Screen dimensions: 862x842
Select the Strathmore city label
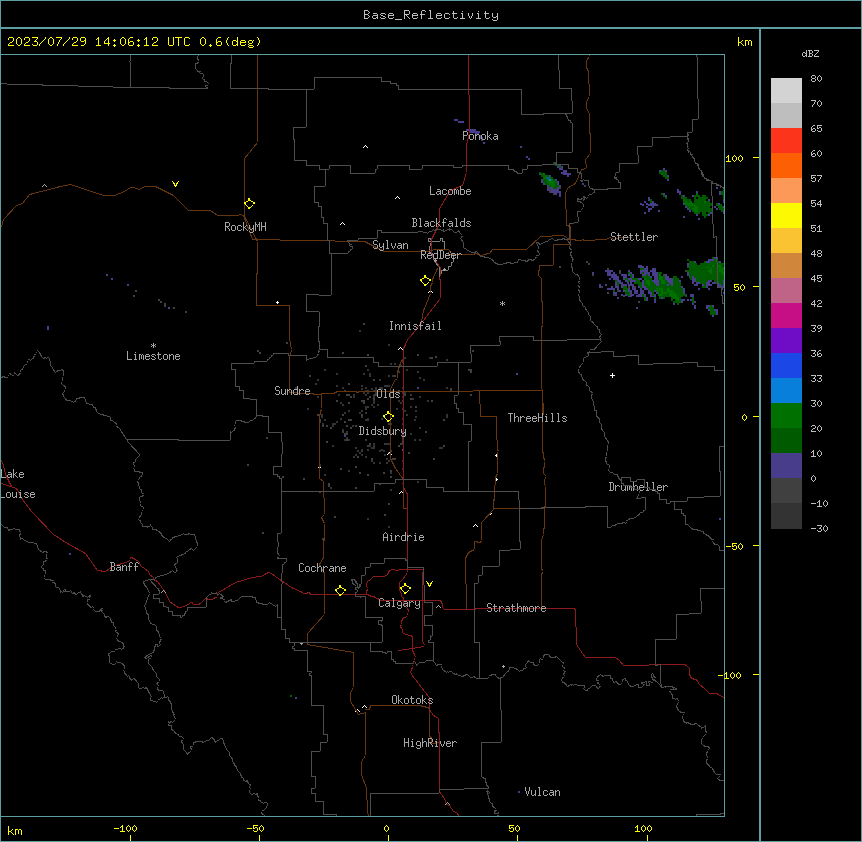(x=516, y=608)
